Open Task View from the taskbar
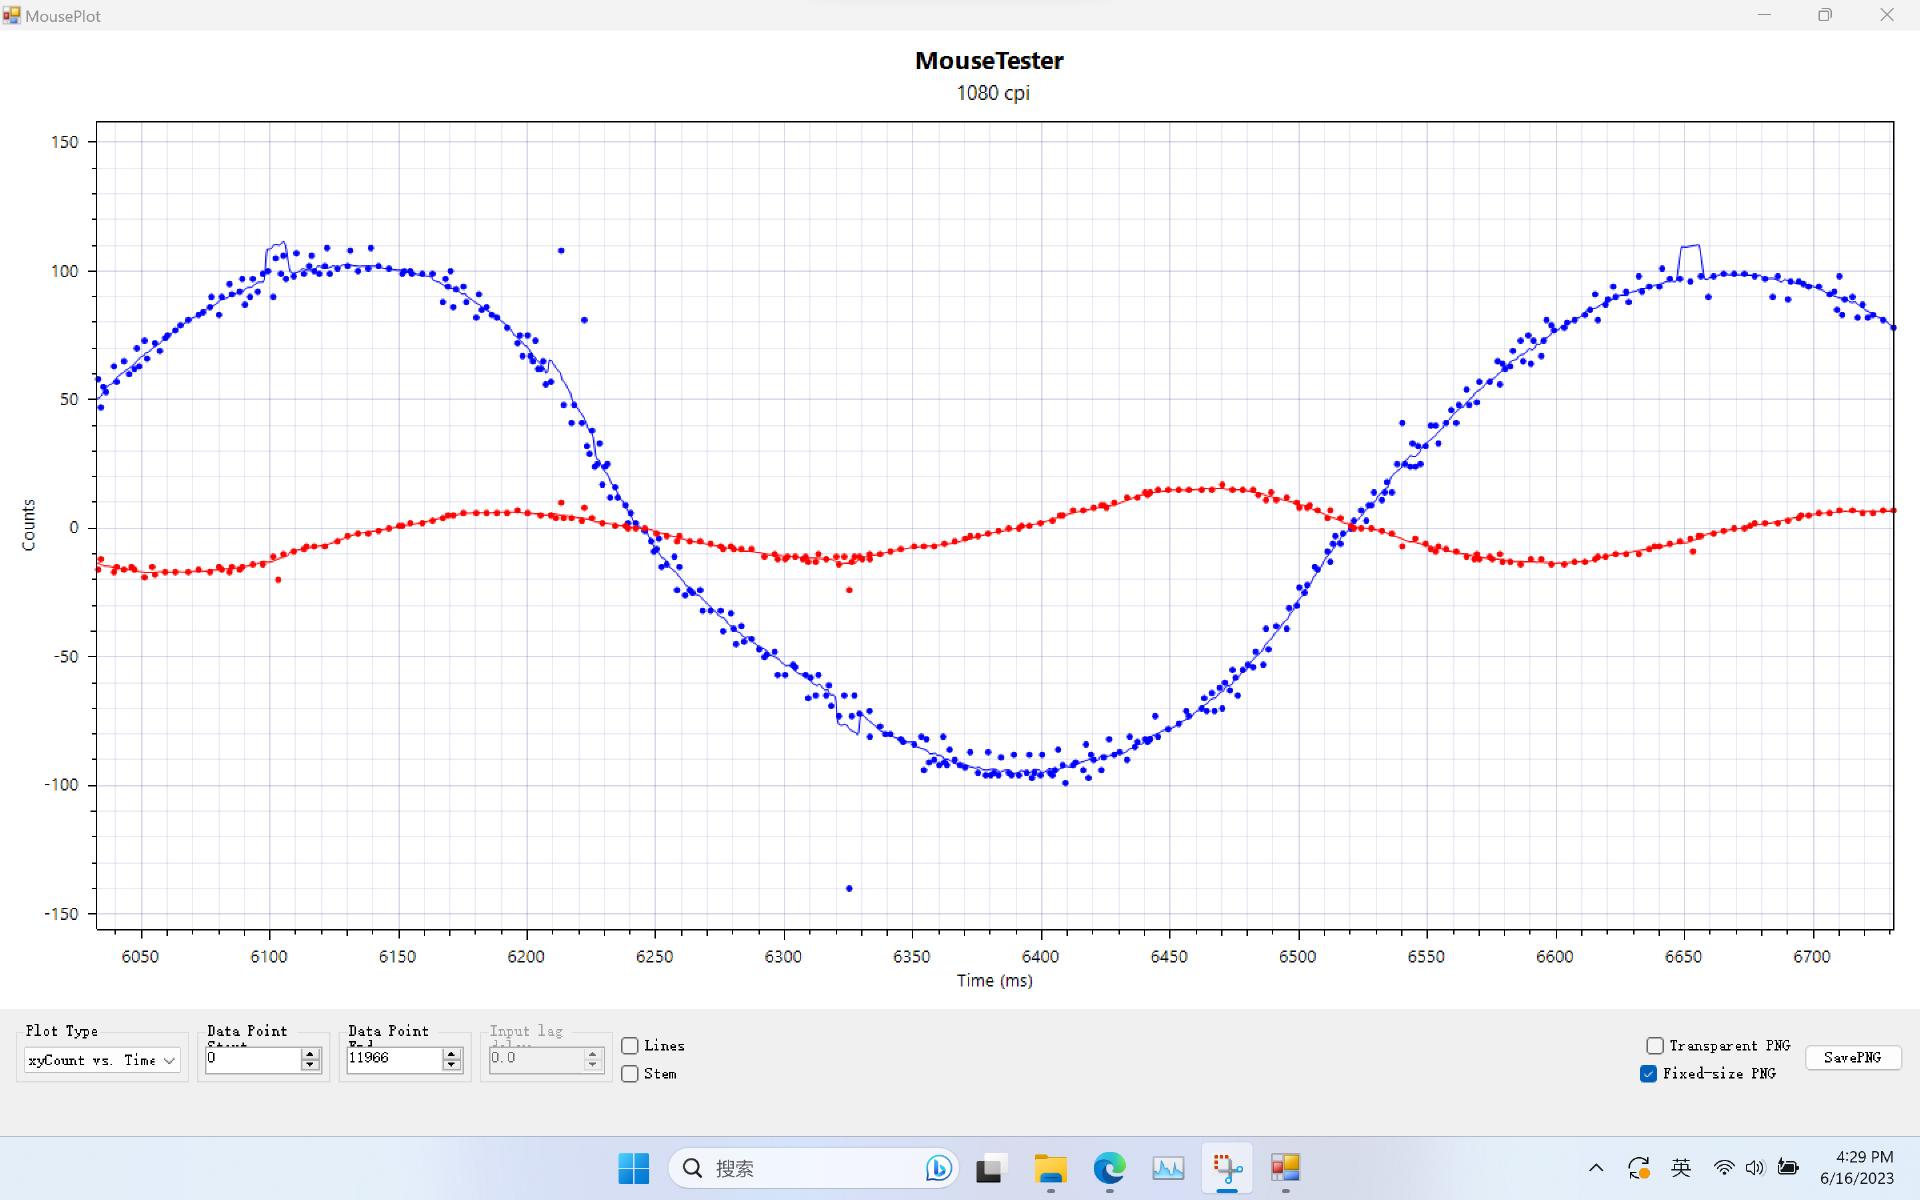Screen dimensions: 1920x1200 (989, 1167)
